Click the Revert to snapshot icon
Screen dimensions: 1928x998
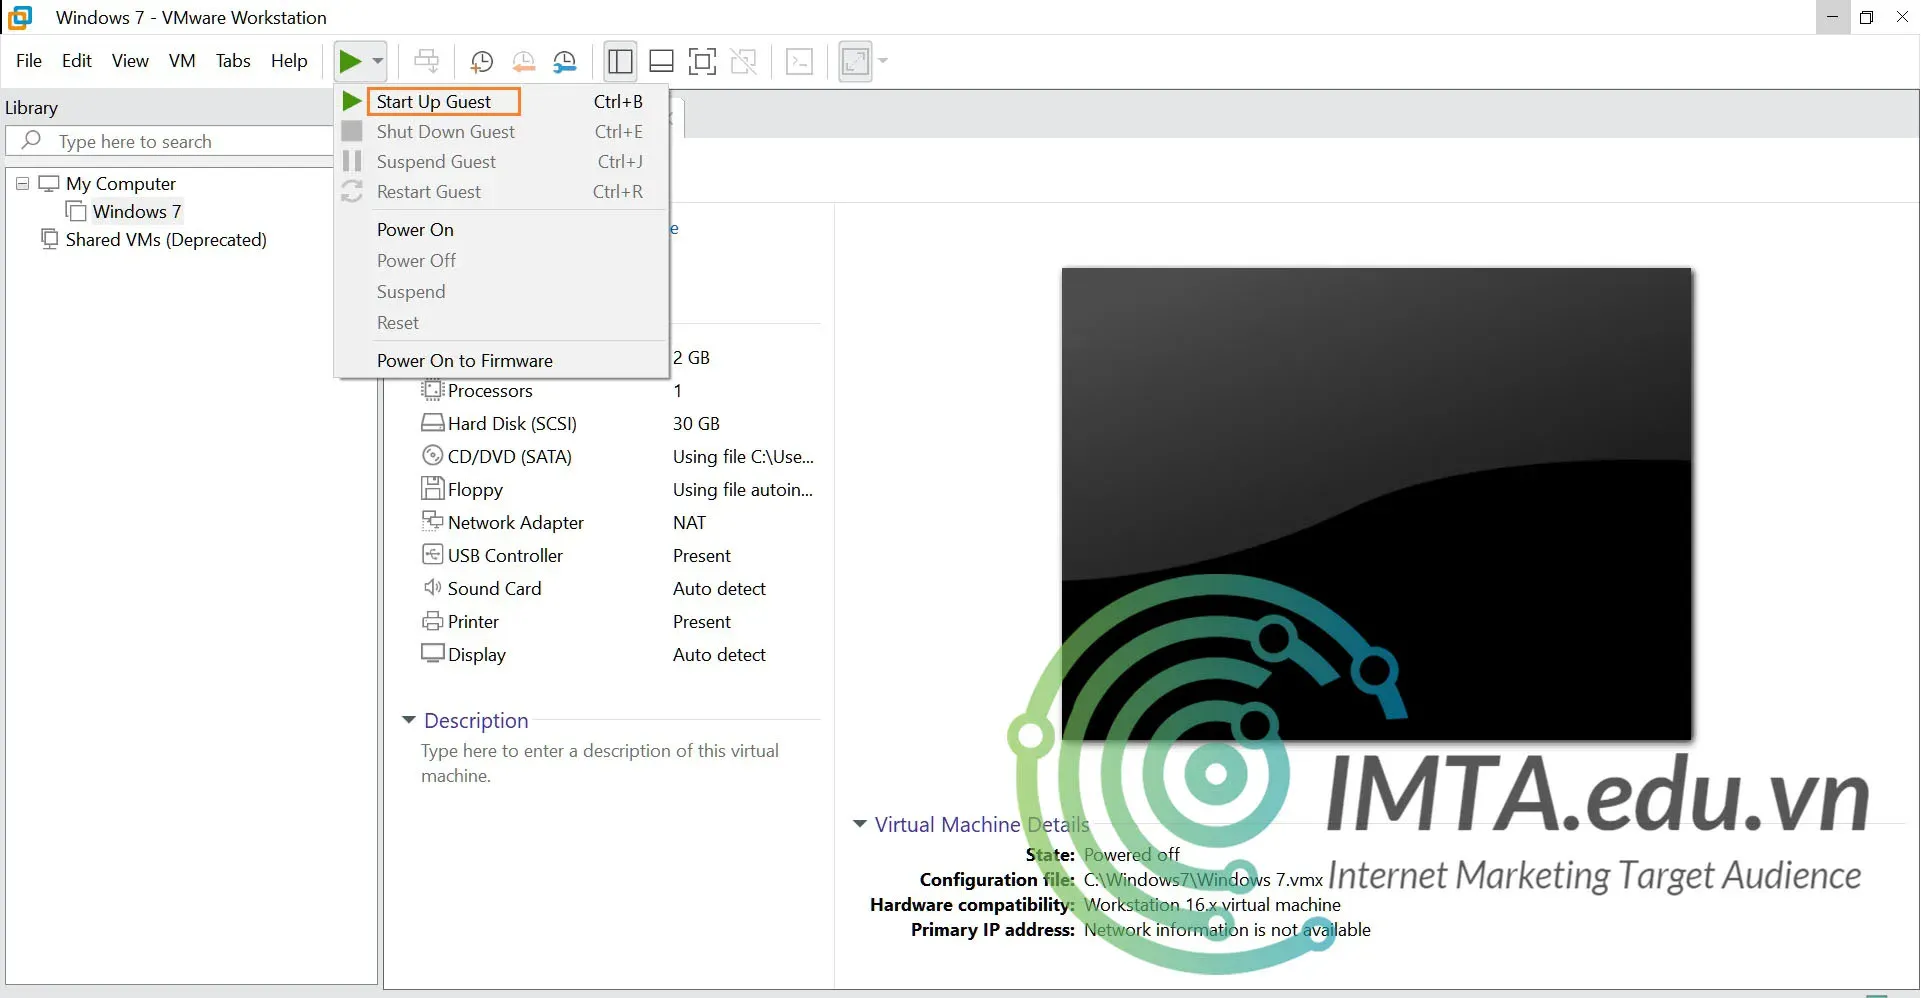click(x=523, y=62)
